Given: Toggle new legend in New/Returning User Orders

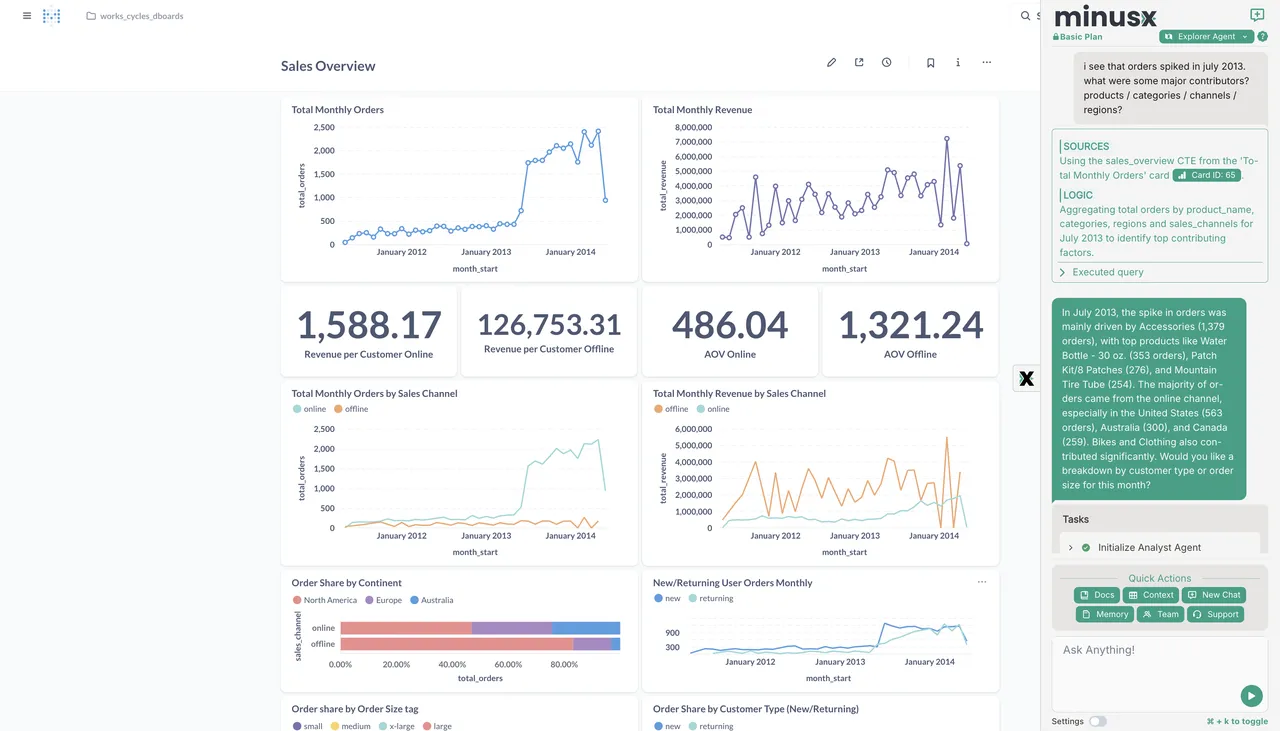Looking at the screenshot, I should click(667, 598).
